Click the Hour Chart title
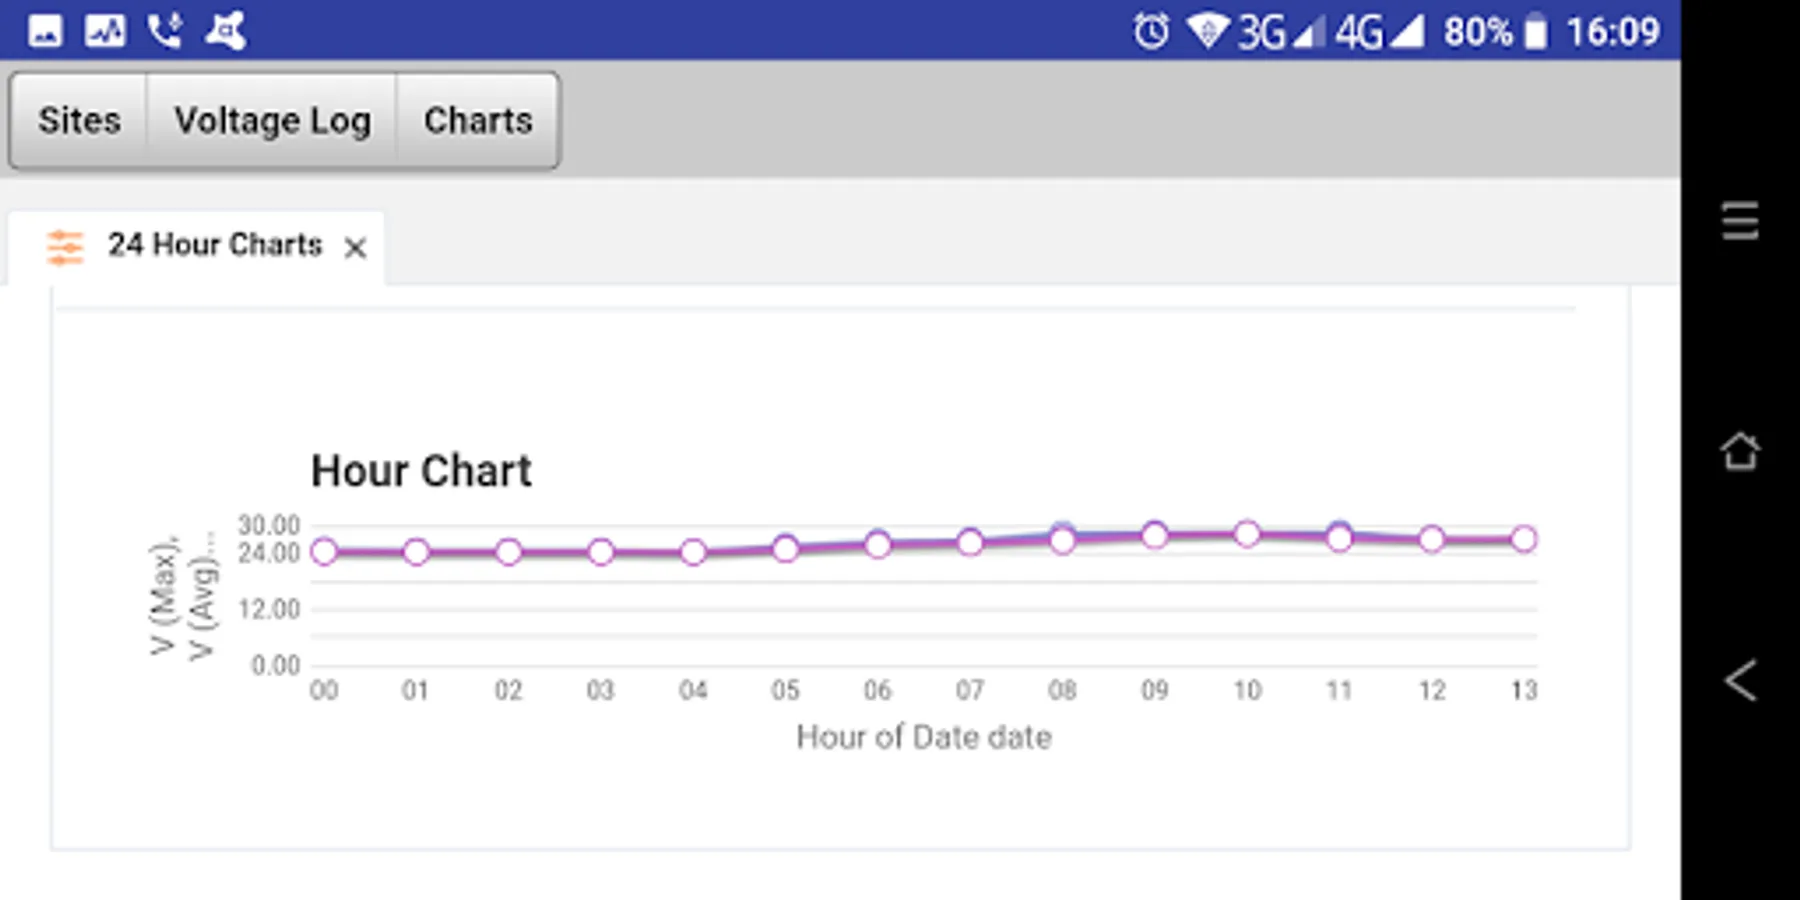The height and width of the screenshot is (900, 1800). 421,471
